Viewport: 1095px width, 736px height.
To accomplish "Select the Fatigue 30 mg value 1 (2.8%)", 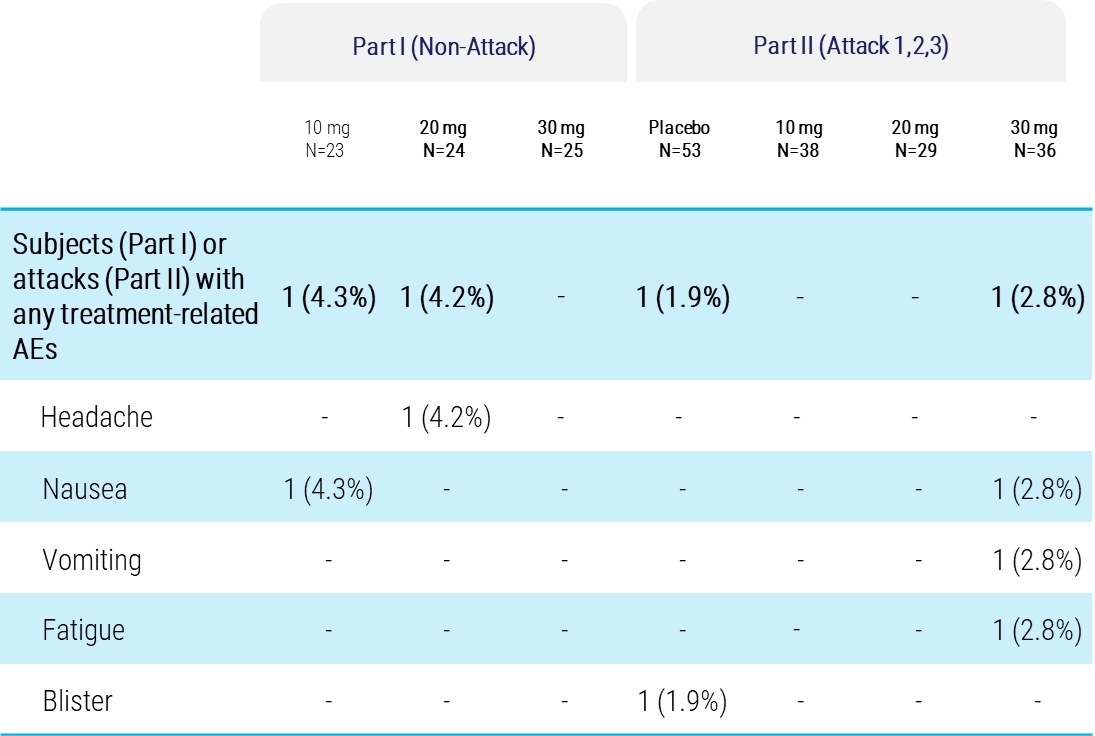I will pyautogui.click(x=1037, y=631).
